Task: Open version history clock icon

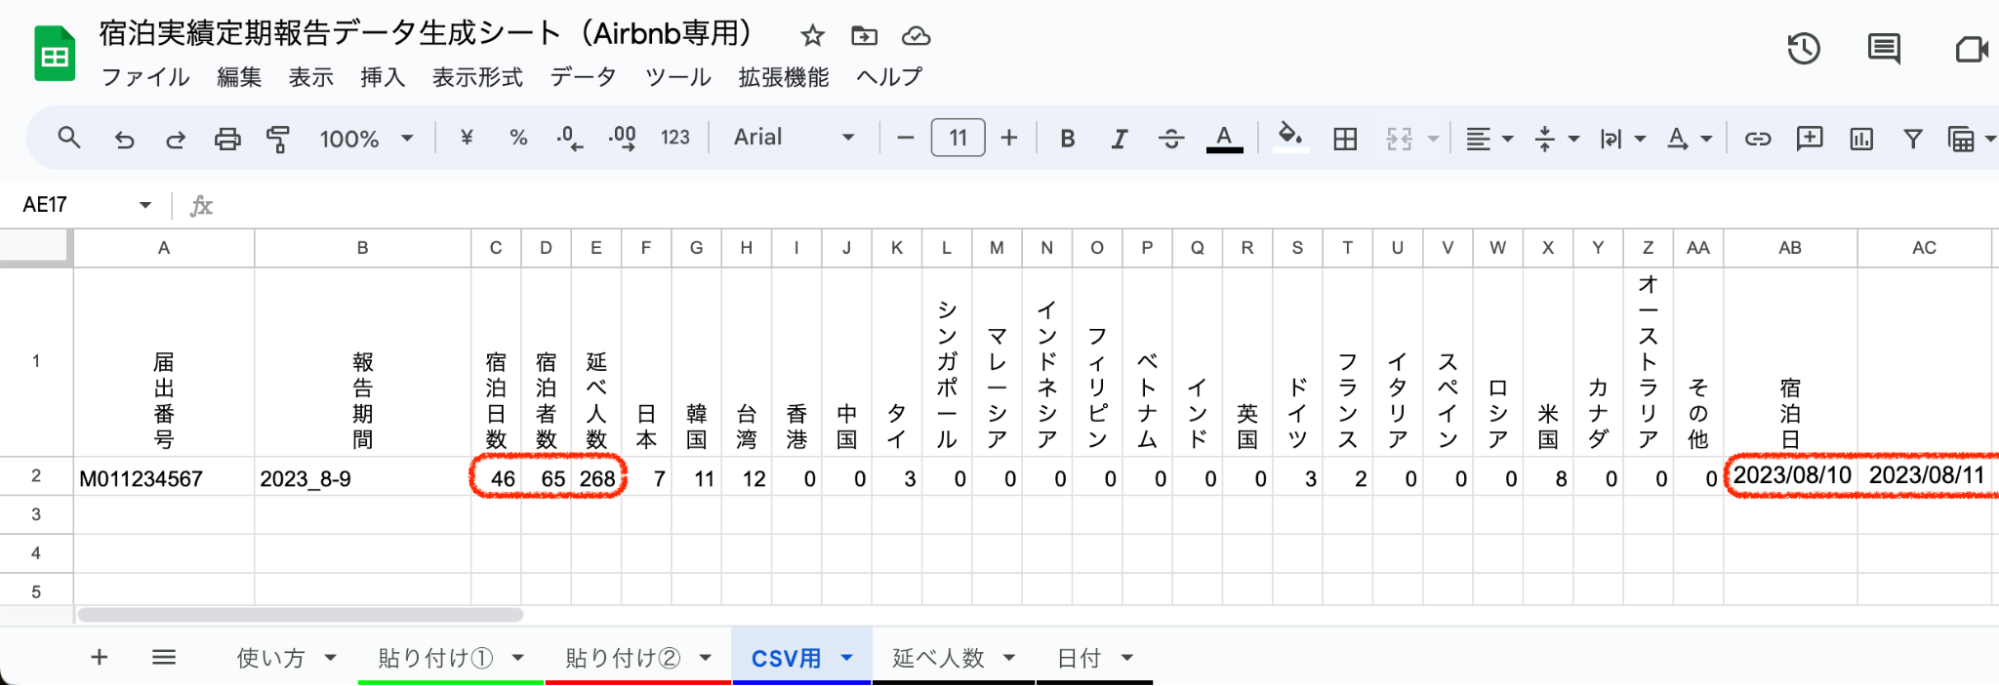Action: [x=1803, y=48]
